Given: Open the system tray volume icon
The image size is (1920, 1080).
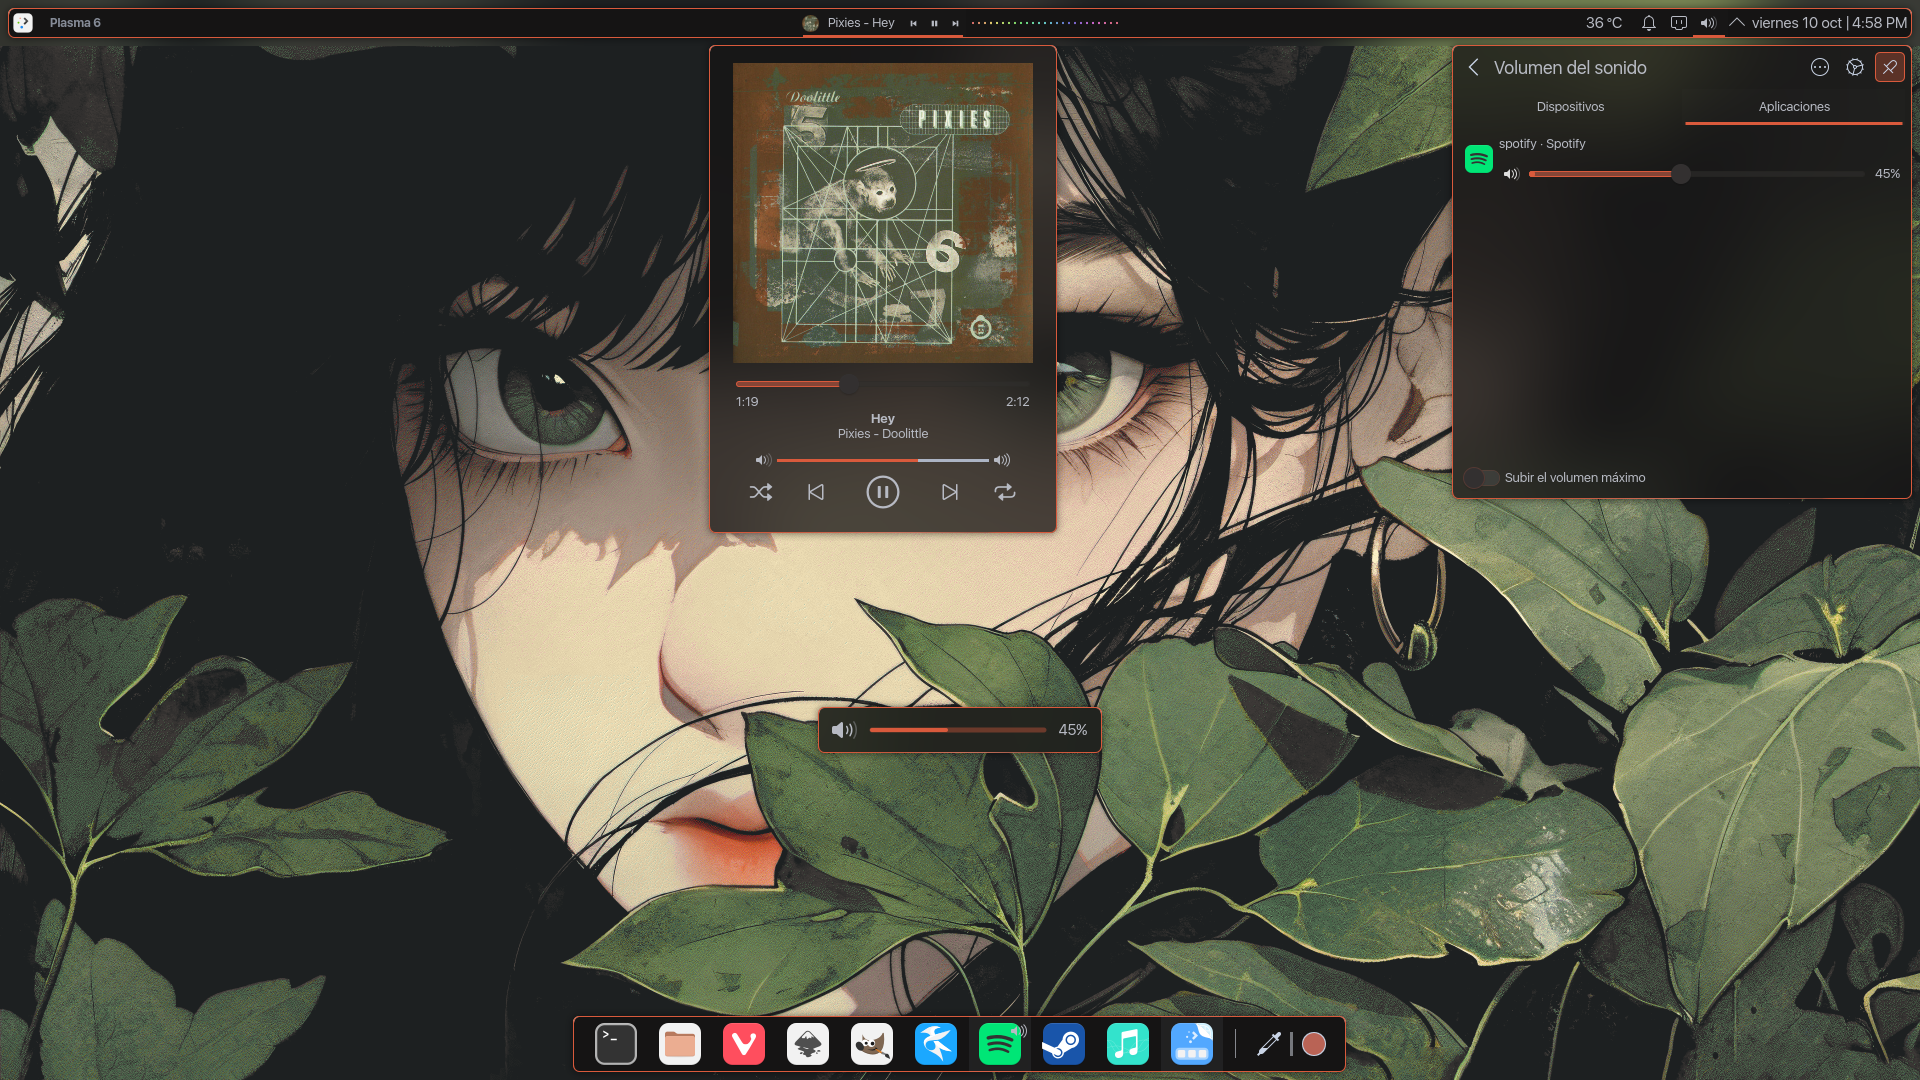Looking at the screenshot, I should tap(1708, 23).
